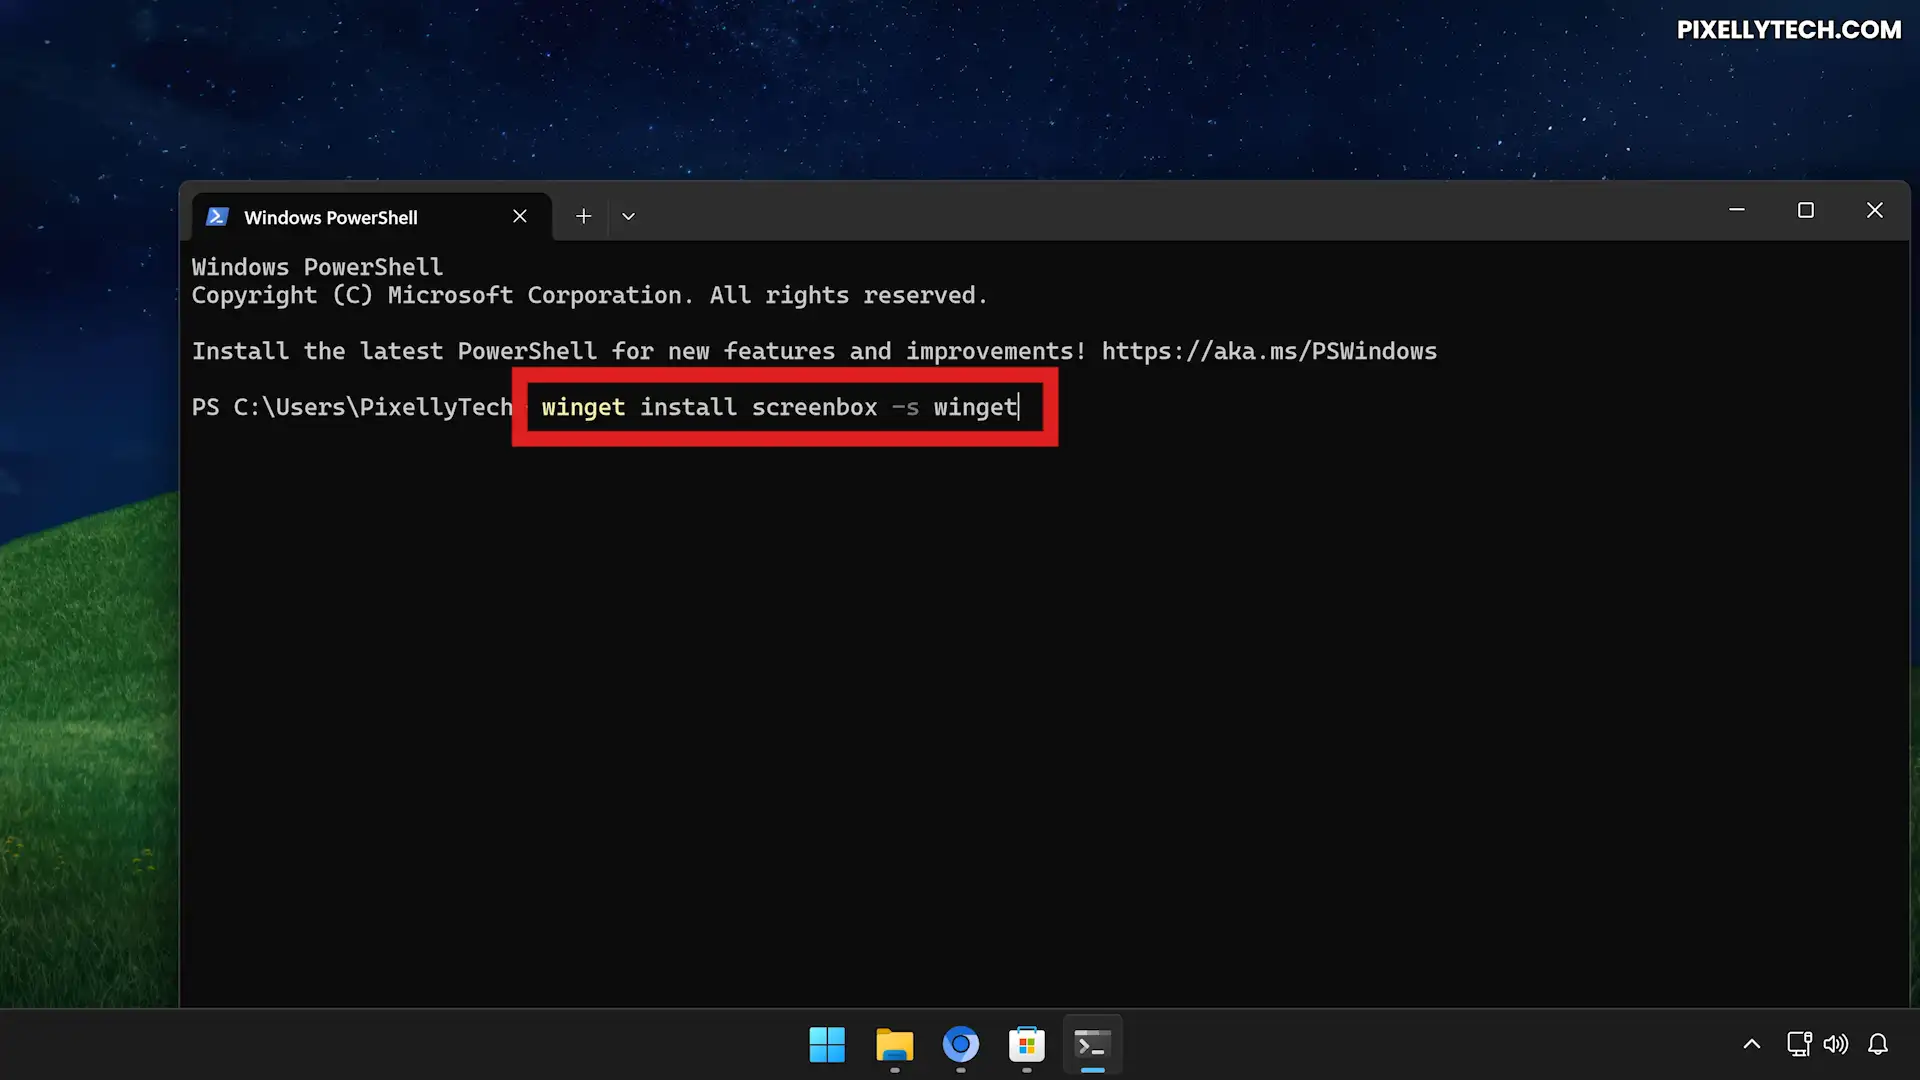Open File Explorer from the taskbar

pos(894,1045)
